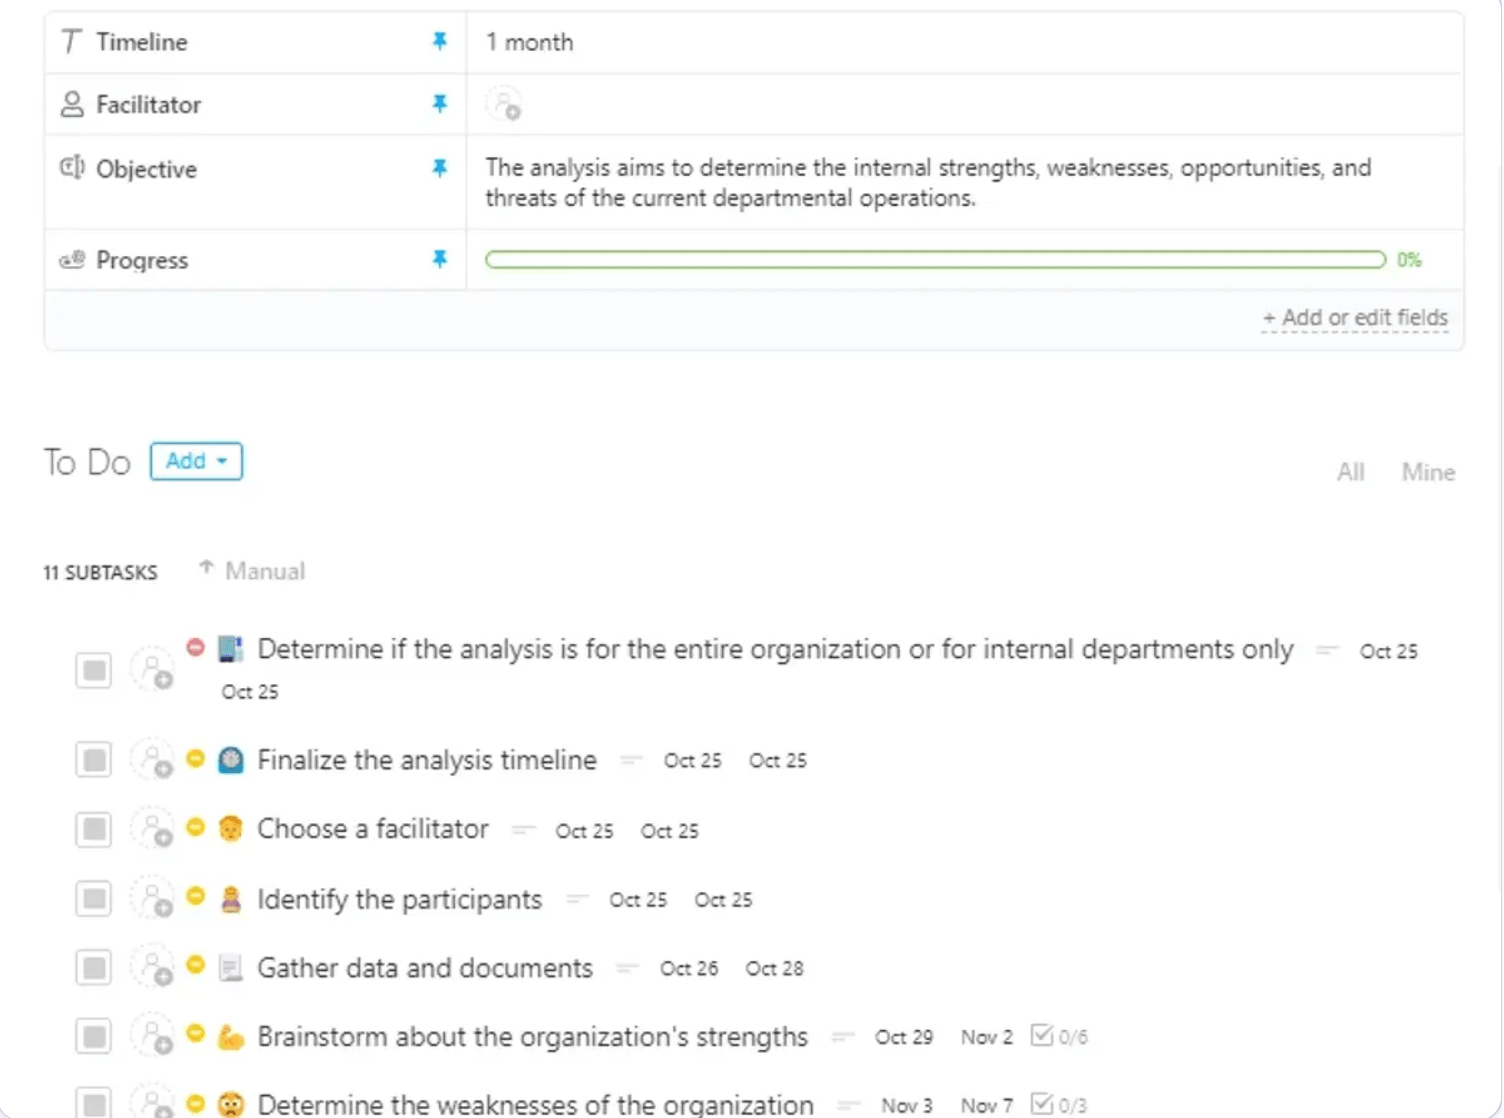This screenshot has height=1118, width=1504.
Task: Click face emoji on 'Choose a facilitator'
Action: [231, 829]
